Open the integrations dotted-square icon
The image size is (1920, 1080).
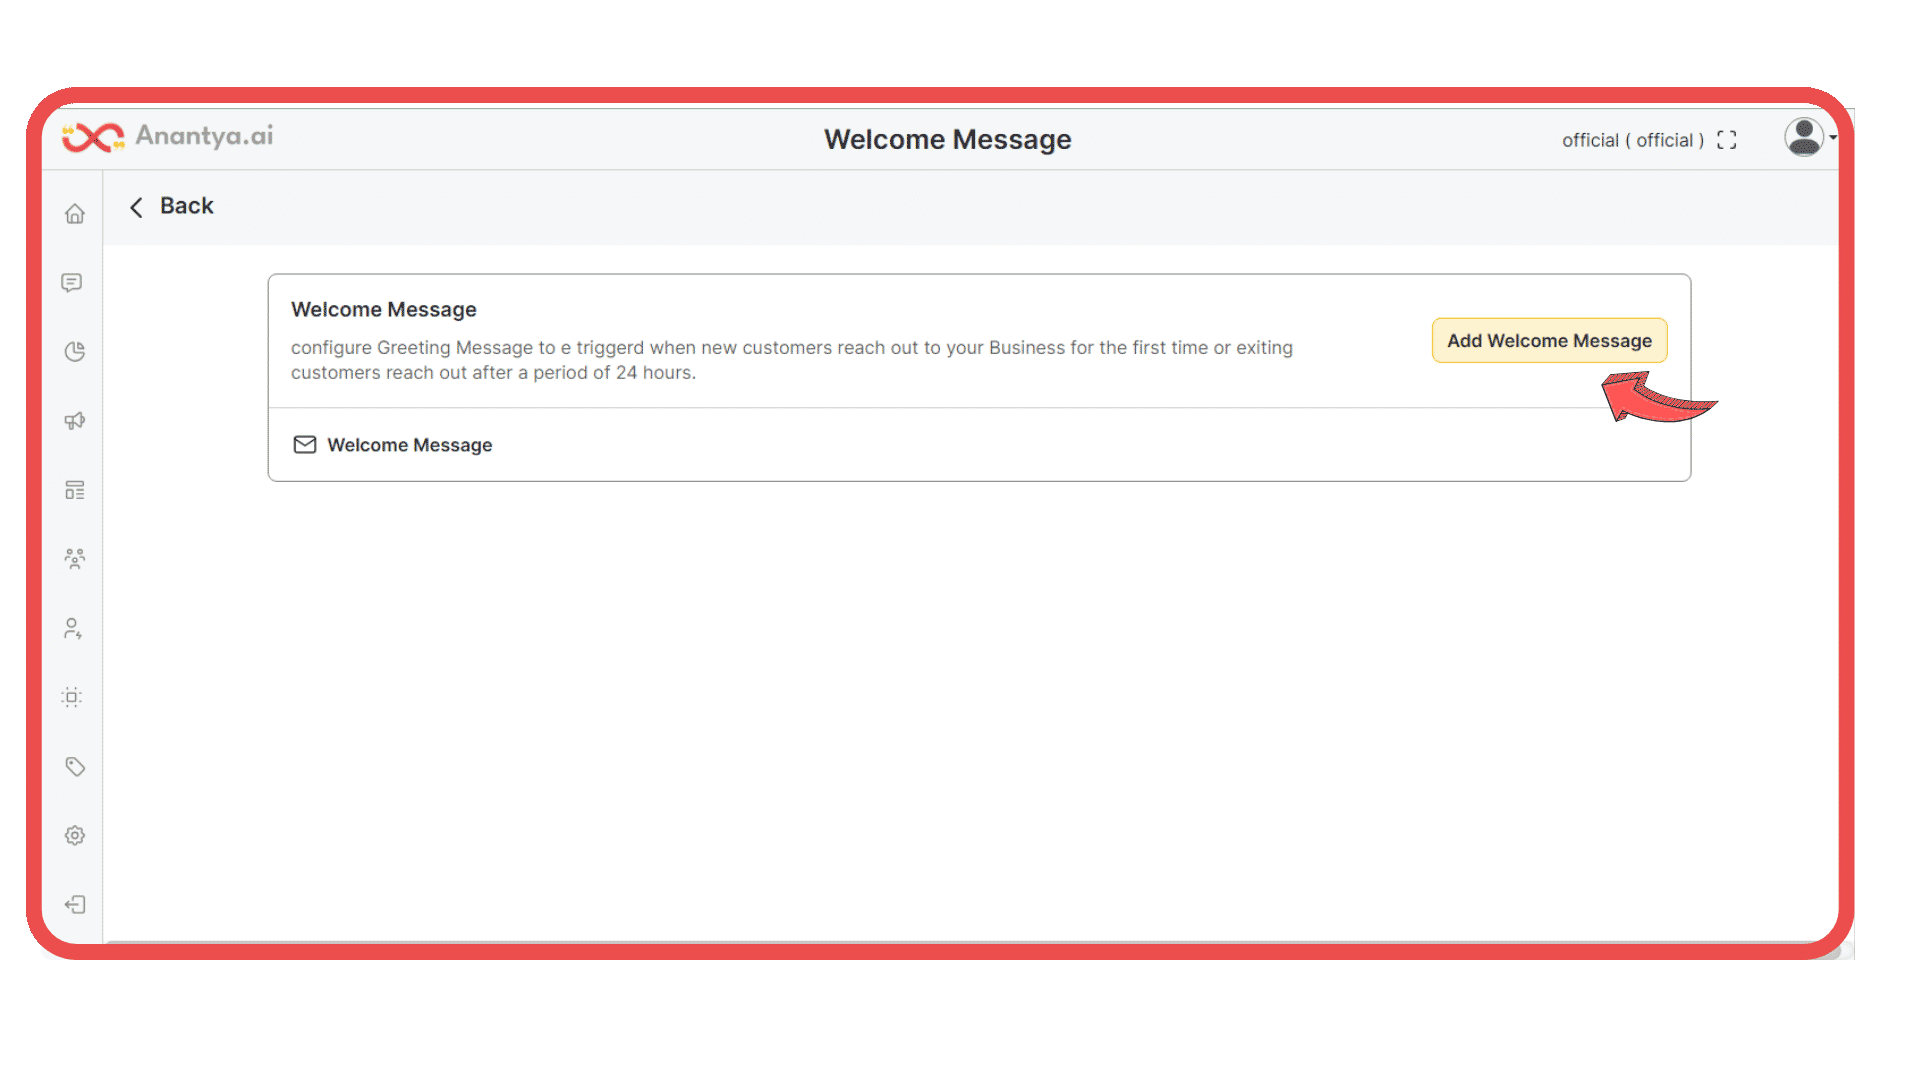click(x=72, y=697)
